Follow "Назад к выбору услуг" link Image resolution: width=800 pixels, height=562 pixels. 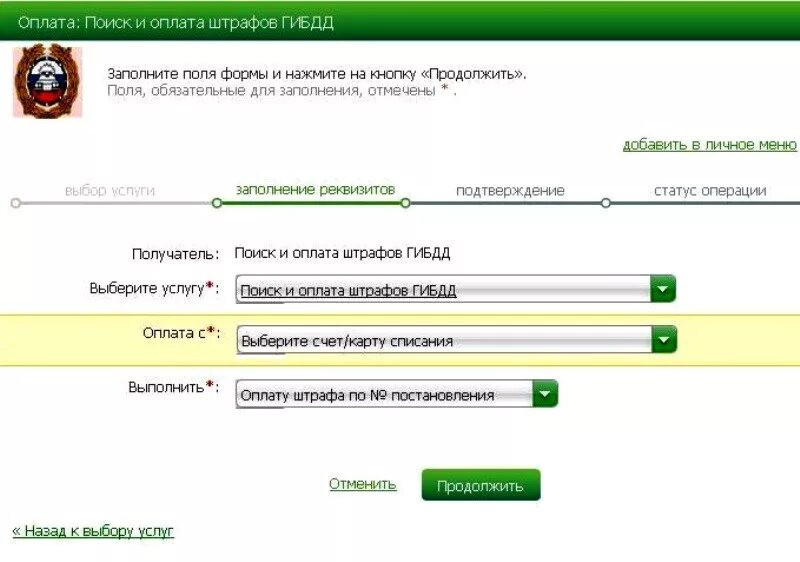[x=93, y=531]
